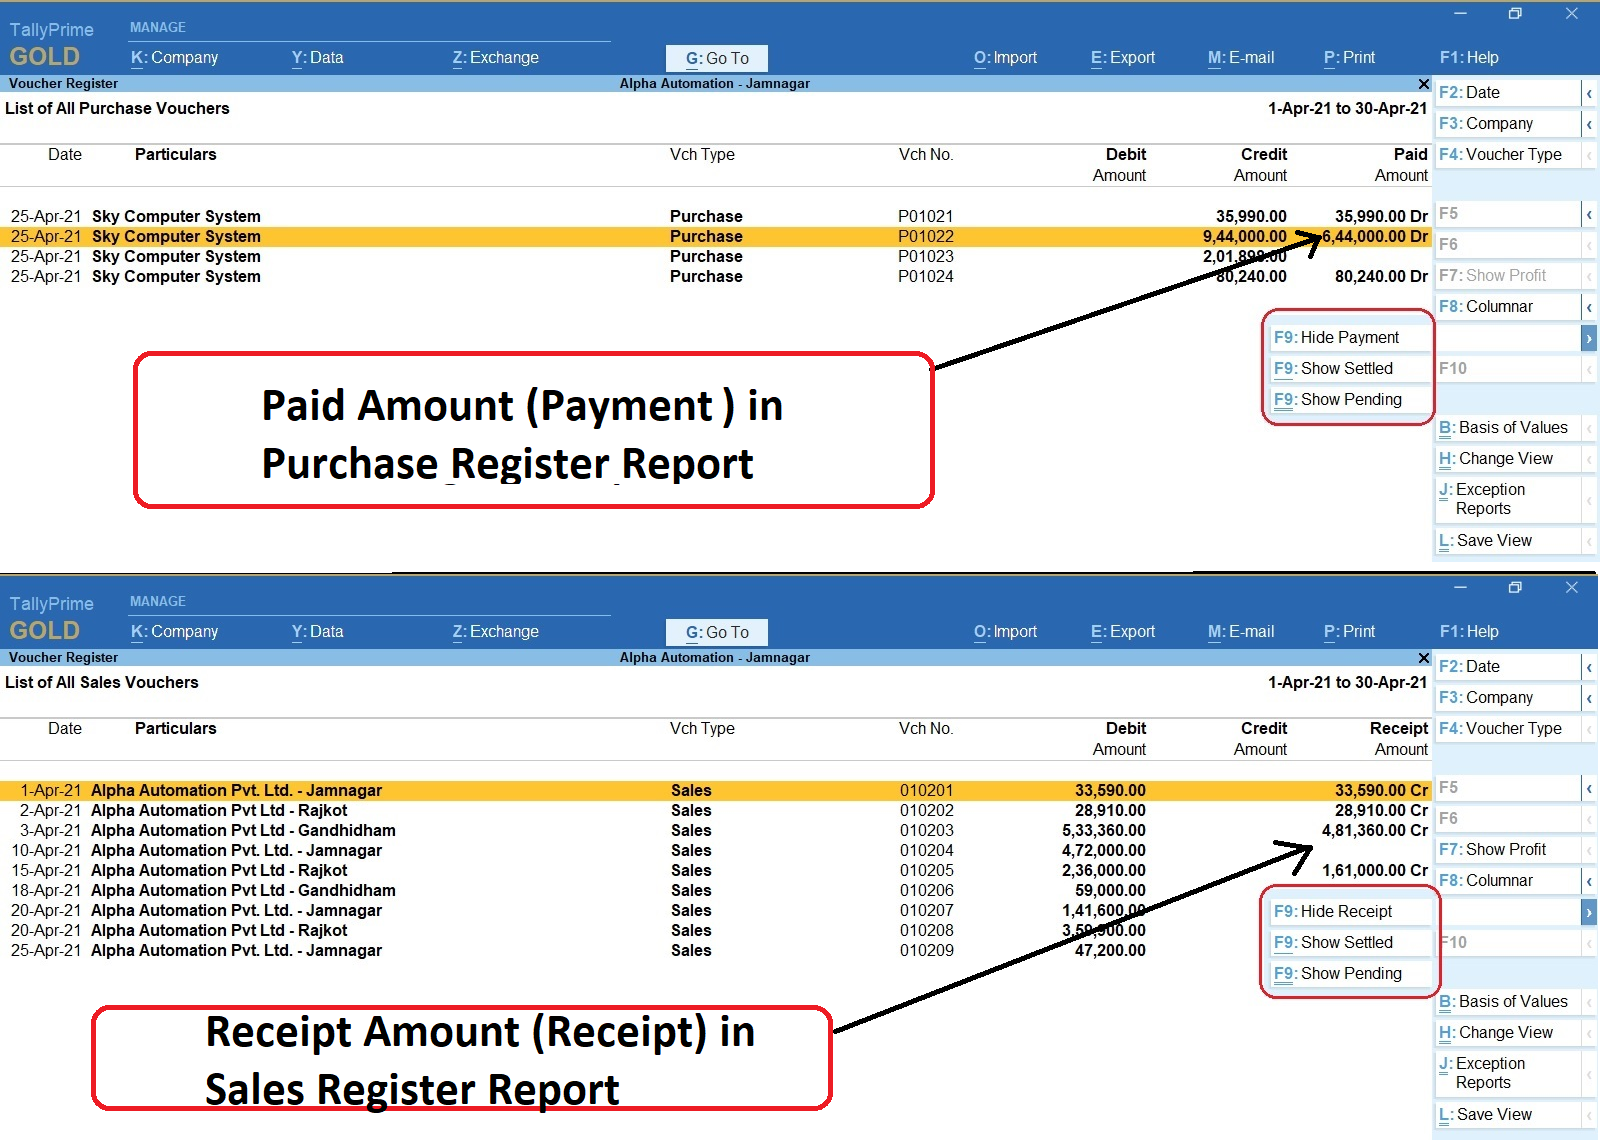Show Settled payments in purchase register
Image resolution: width=1600 pixels, height=1142 pixels.
[1346, 368]
